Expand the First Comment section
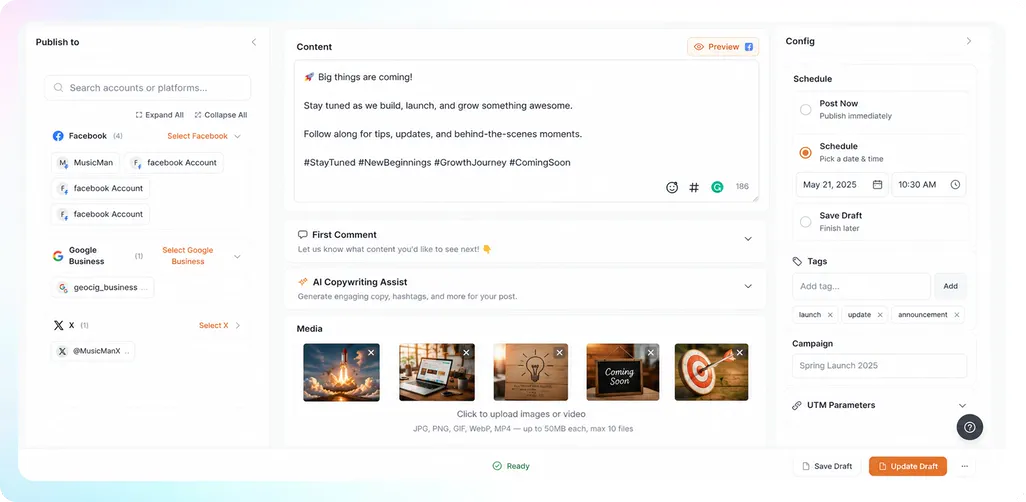 click(748, 239)
